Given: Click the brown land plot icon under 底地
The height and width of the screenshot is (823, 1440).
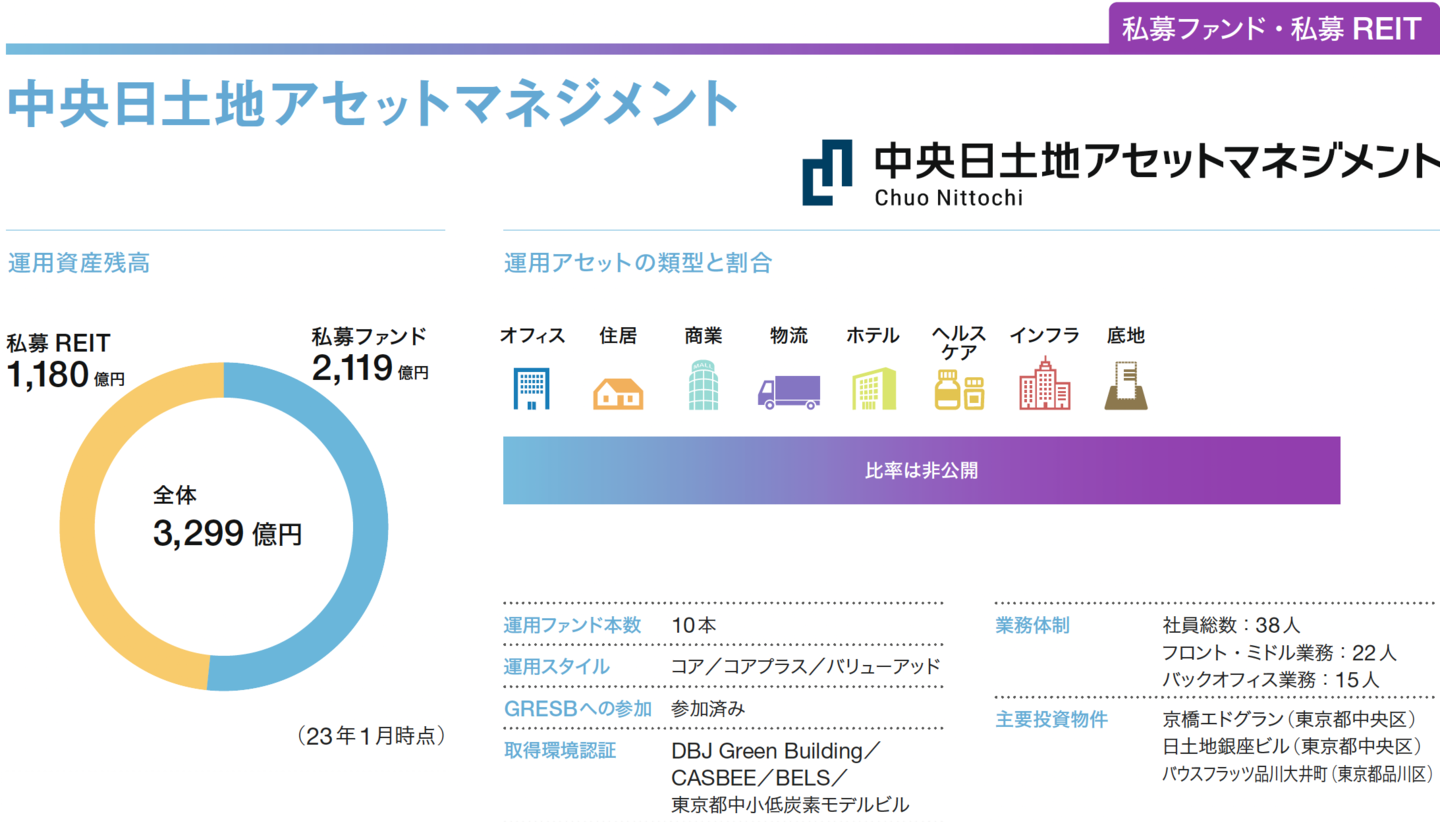Looking at the screenshot, I should pos(1126,388).
